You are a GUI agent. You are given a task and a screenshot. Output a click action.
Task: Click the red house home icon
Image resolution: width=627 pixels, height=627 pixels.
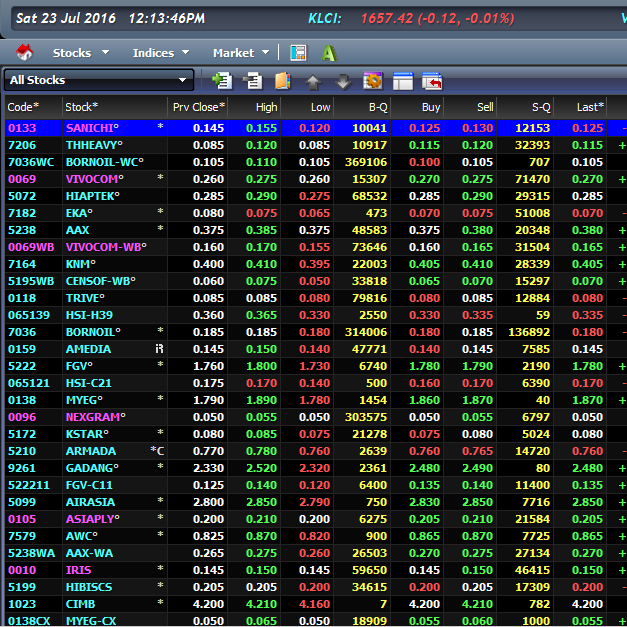pyautogui.click(x=24, y=52)
